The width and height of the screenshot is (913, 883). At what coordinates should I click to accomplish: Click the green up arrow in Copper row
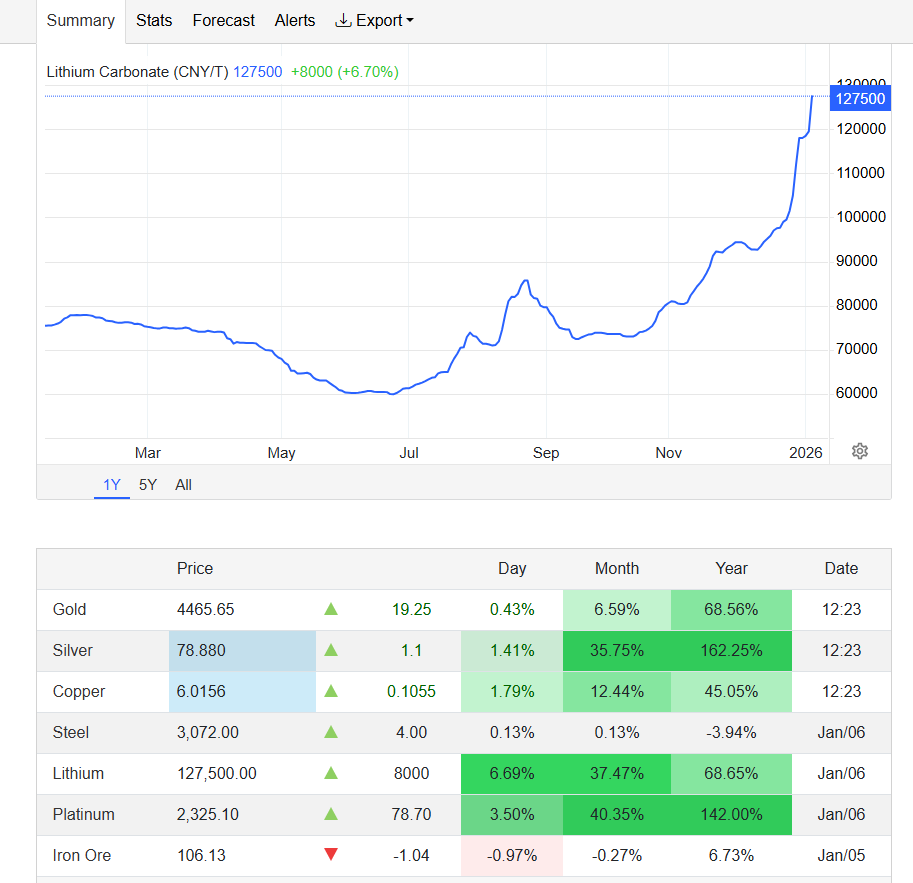point(331,691)
